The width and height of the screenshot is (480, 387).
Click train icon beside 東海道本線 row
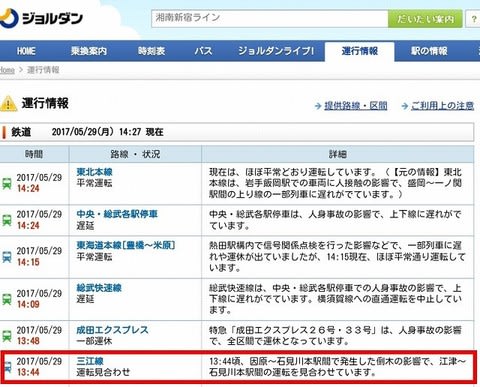(7, 257)
